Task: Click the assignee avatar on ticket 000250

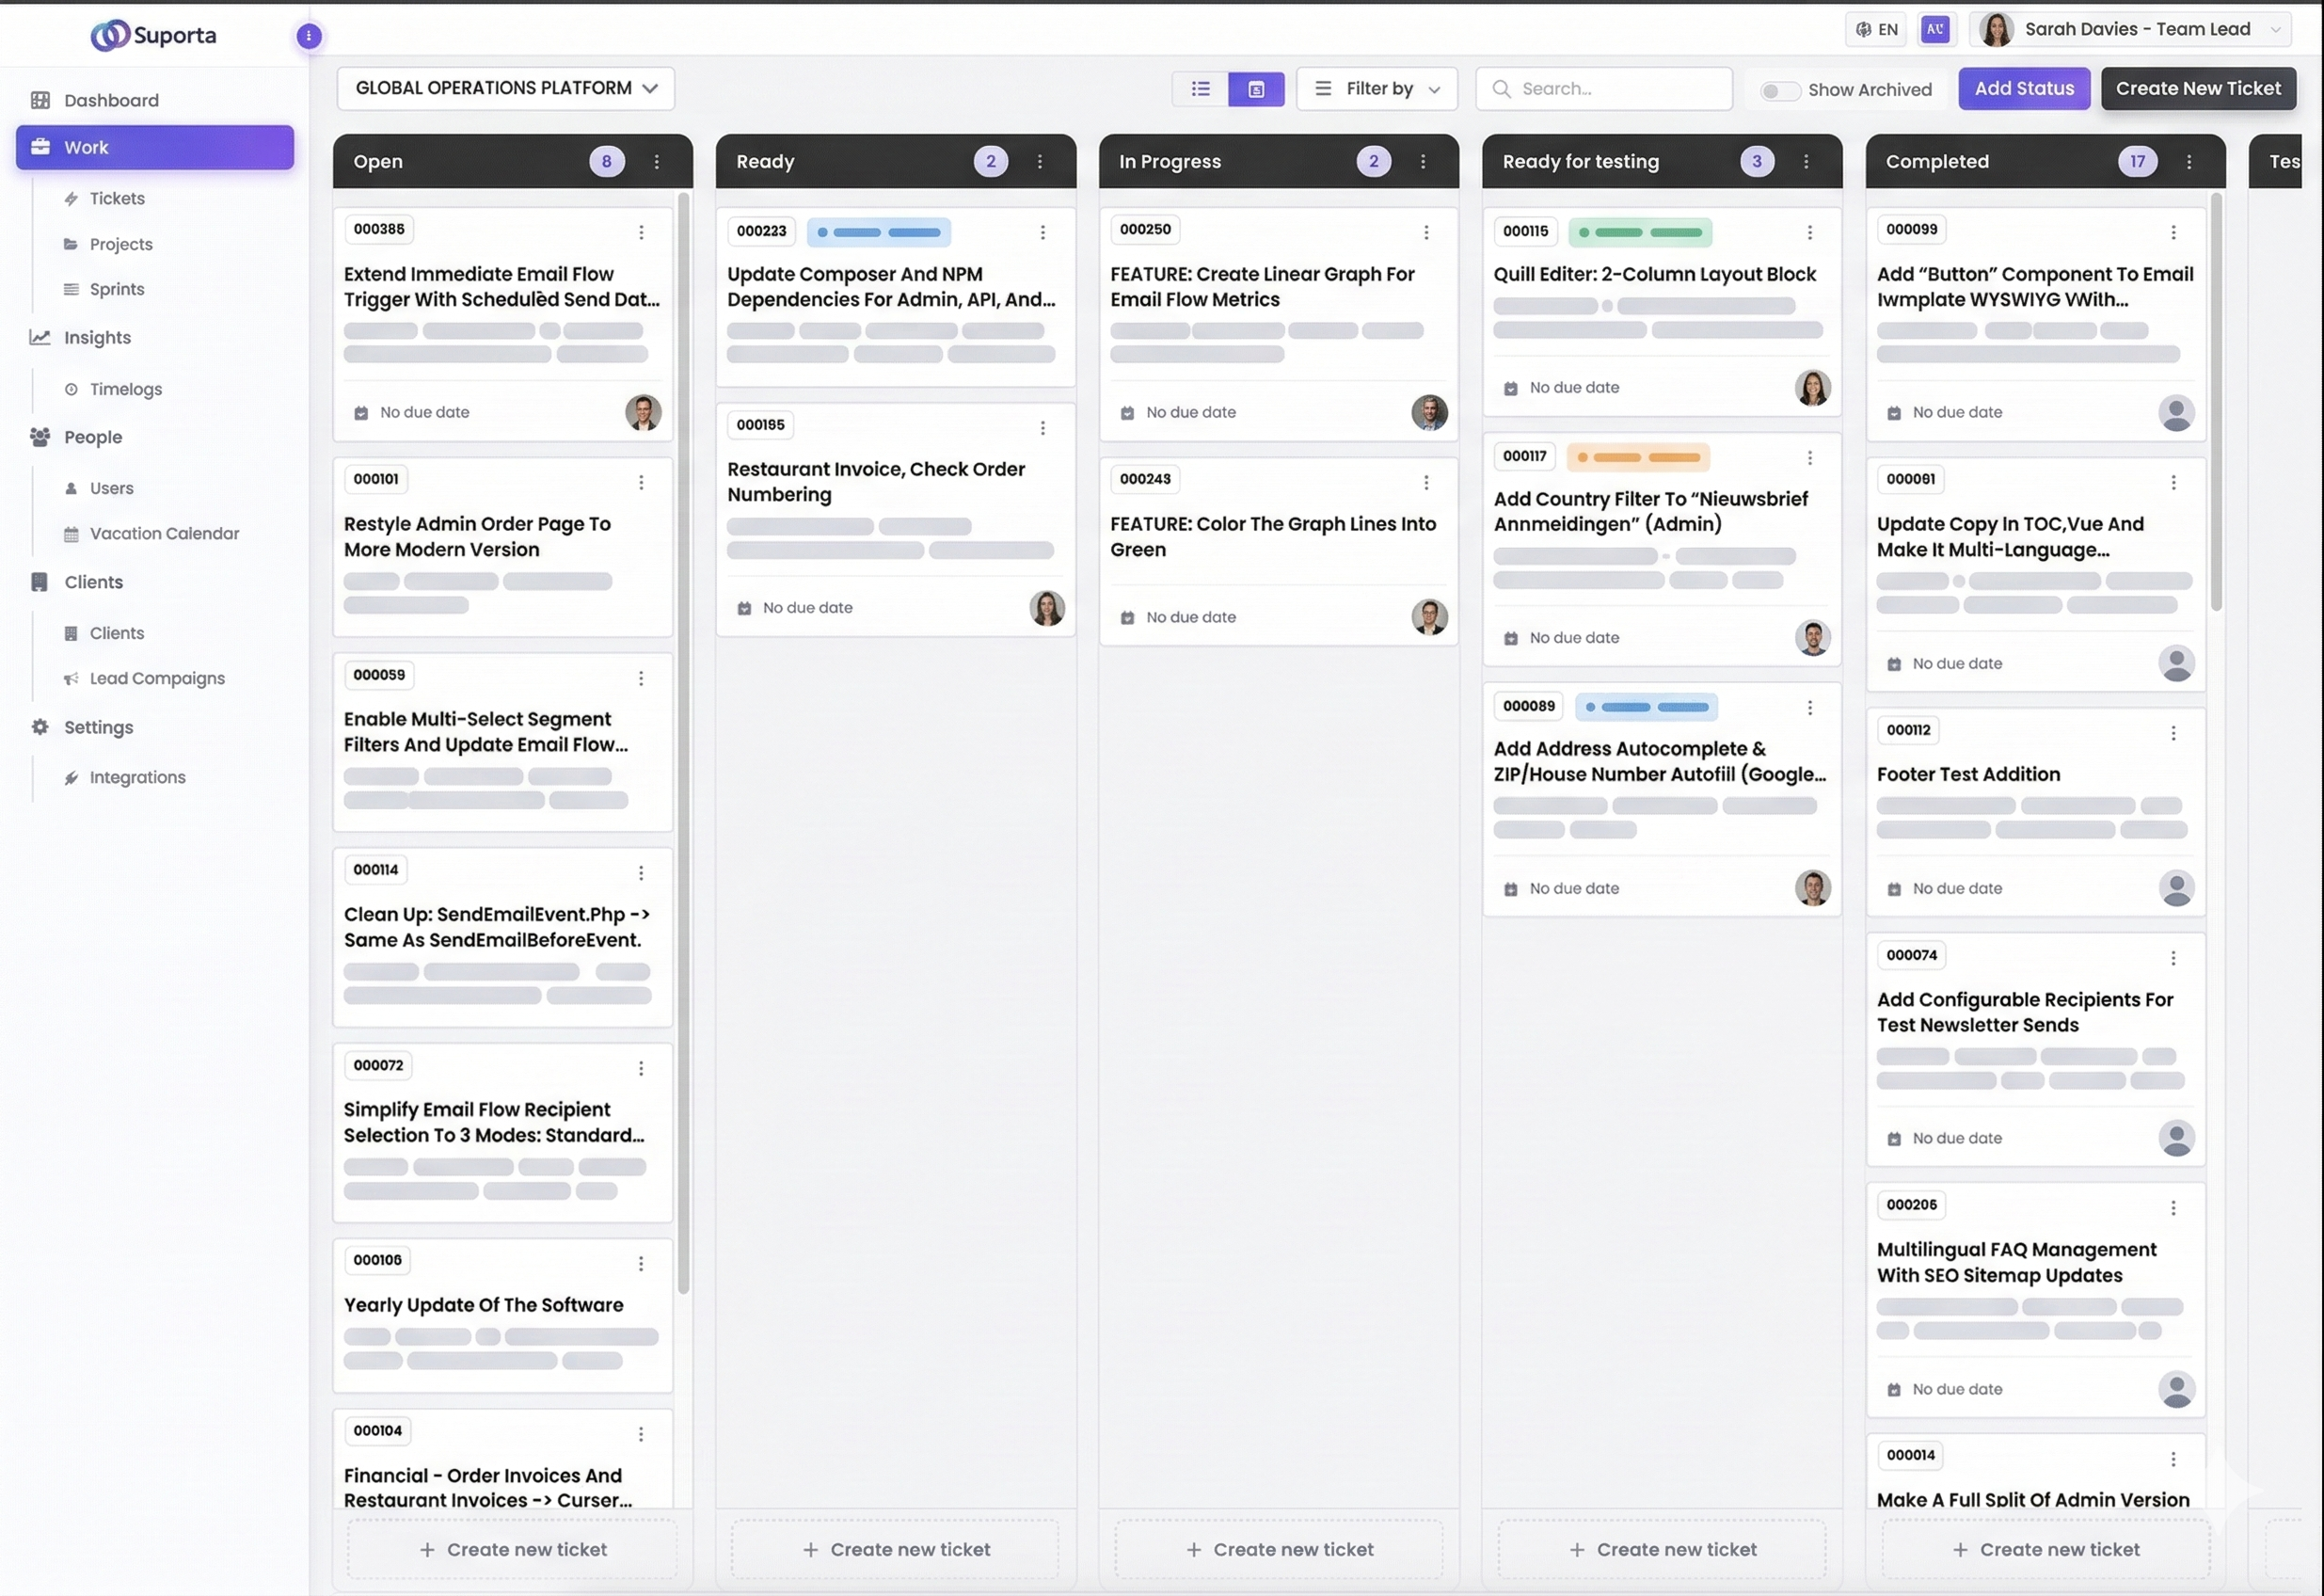Action: (1429, 412)
